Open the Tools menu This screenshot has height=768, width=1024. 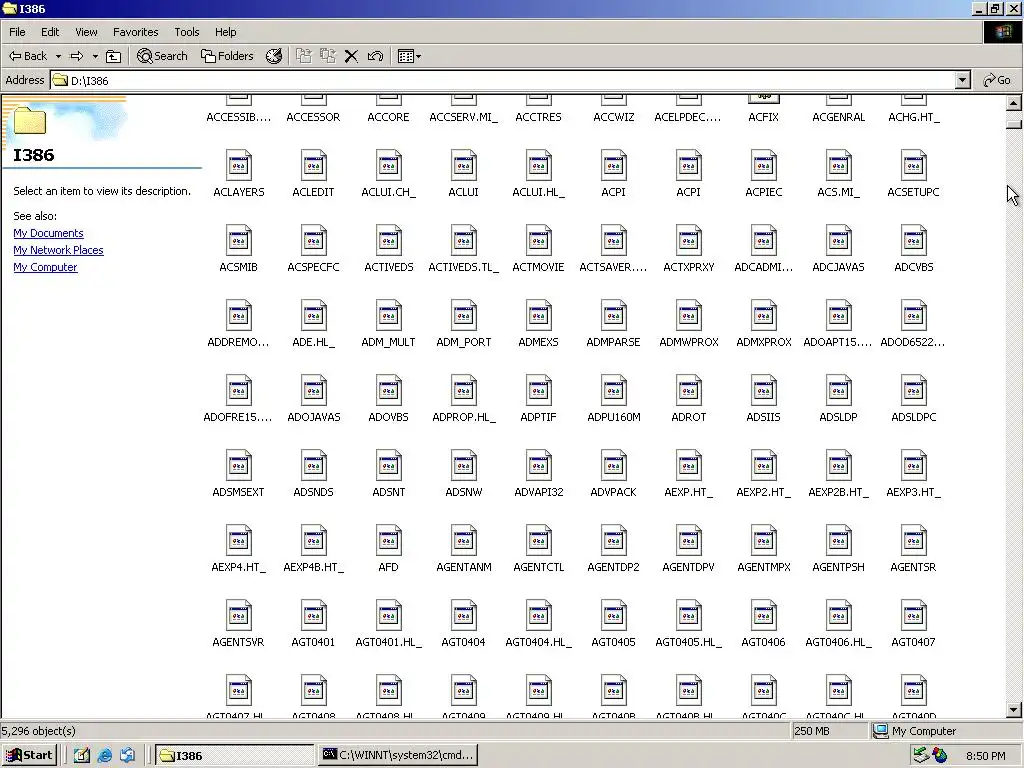186,32
